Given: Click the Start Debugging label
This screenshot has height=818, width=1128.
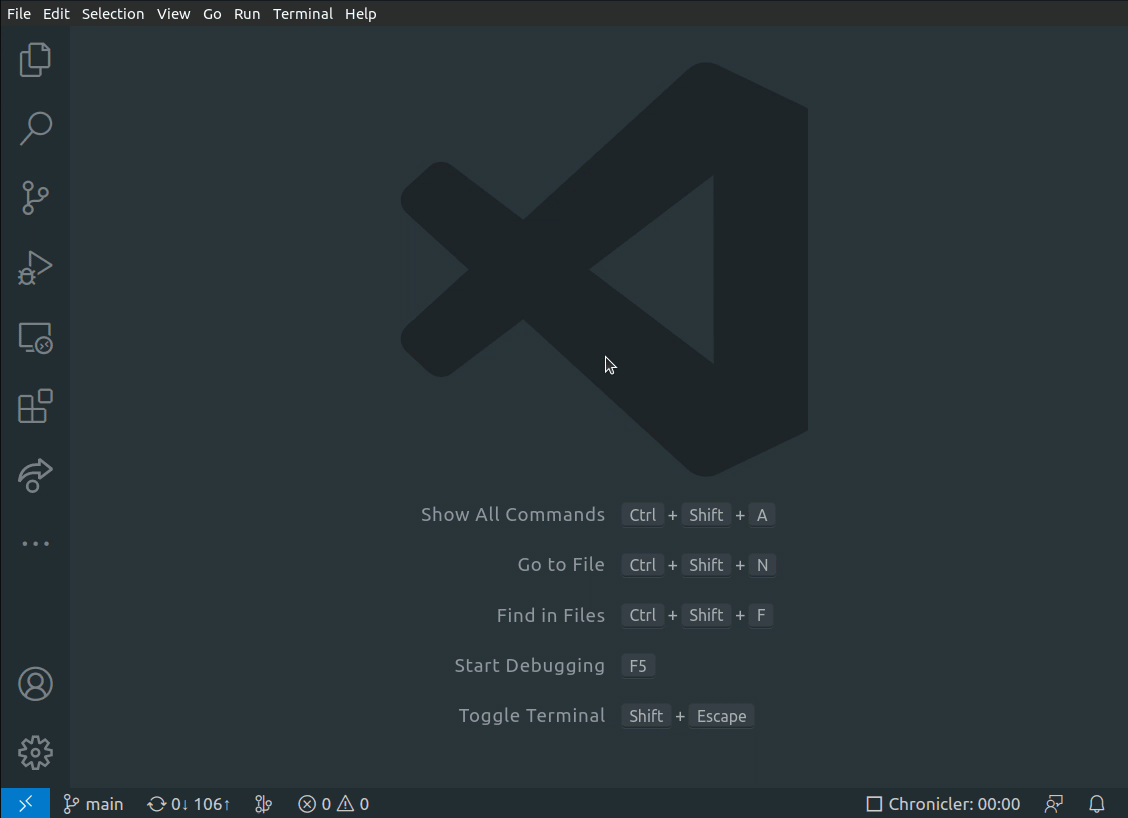Looking at the screenshot, I should [x=529, y=665].
